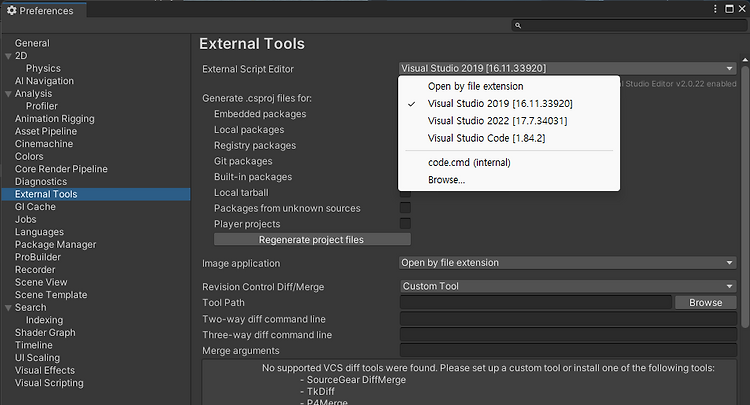Collapse the Search section arrow
Viewport: 750px width, 405px height.
[x=8, y=308]
